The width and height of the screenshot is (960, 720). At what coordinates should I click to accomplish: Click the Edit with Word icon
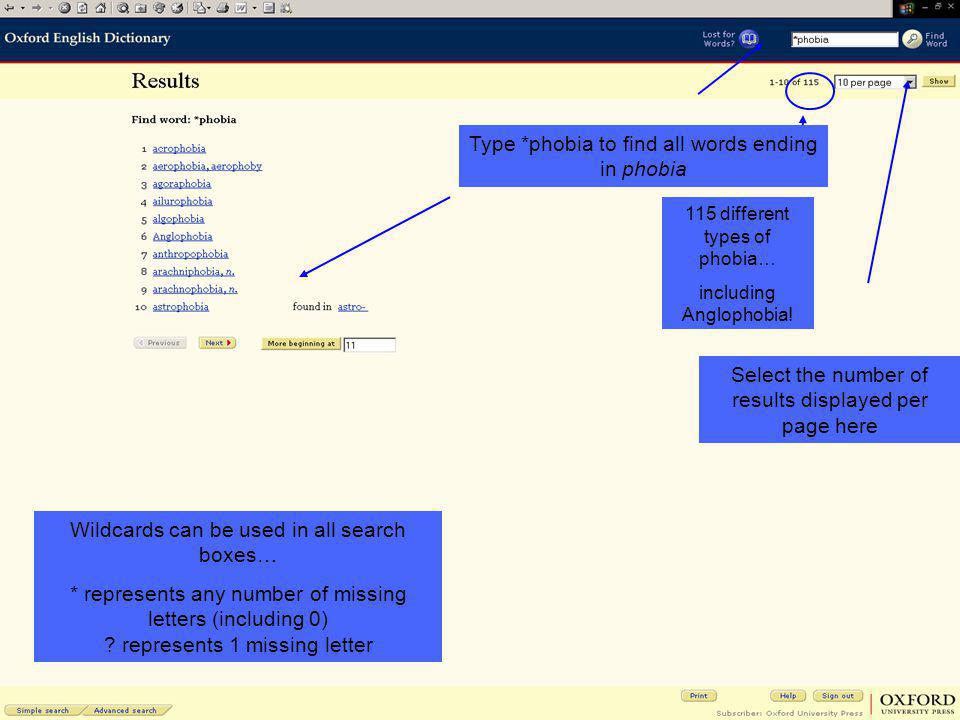click(241, 8)
